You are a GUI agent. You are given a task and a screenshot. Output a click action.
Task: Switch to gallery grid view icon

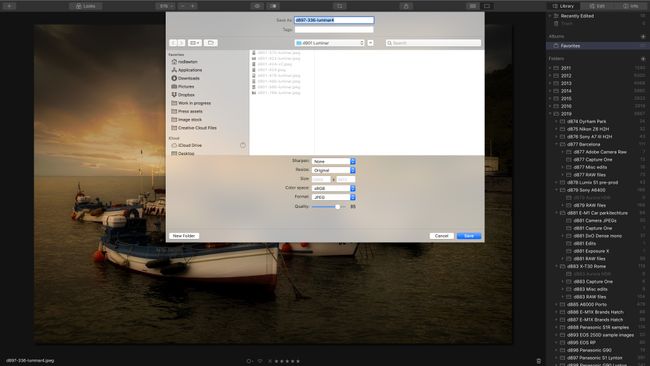coord(473,6)
